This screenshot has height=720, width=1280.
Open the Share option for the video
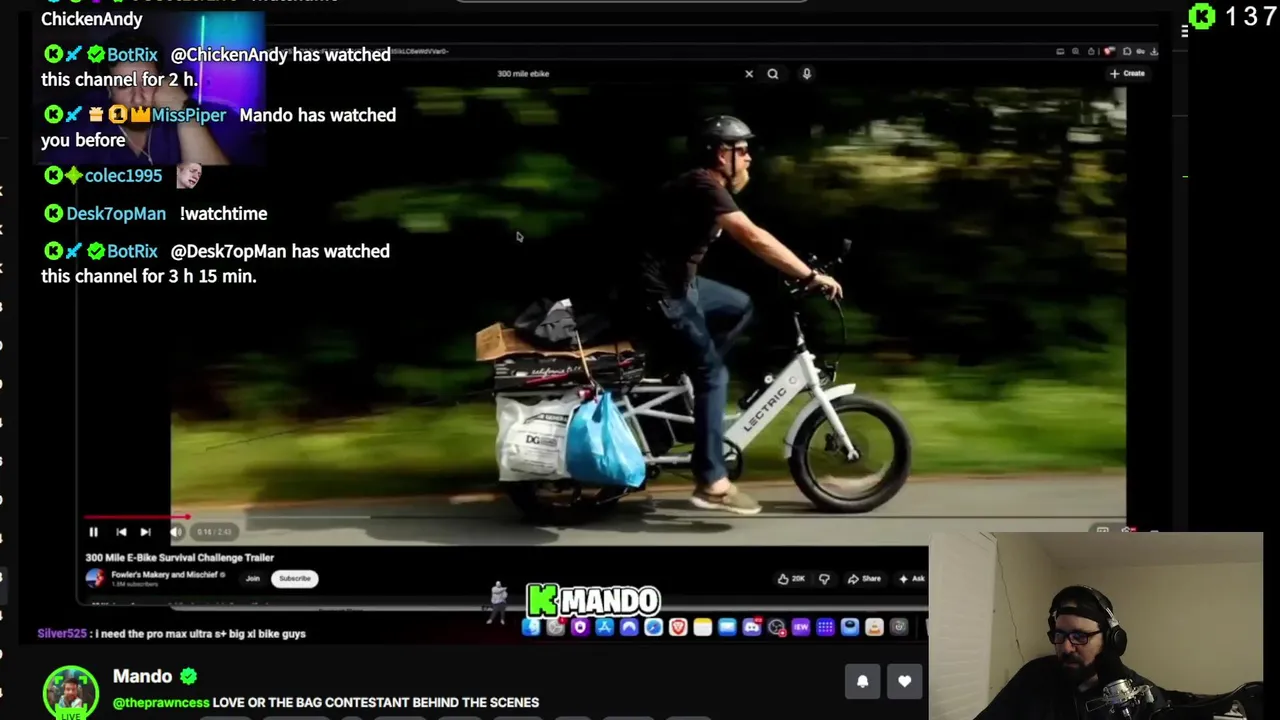pos(864,578)
